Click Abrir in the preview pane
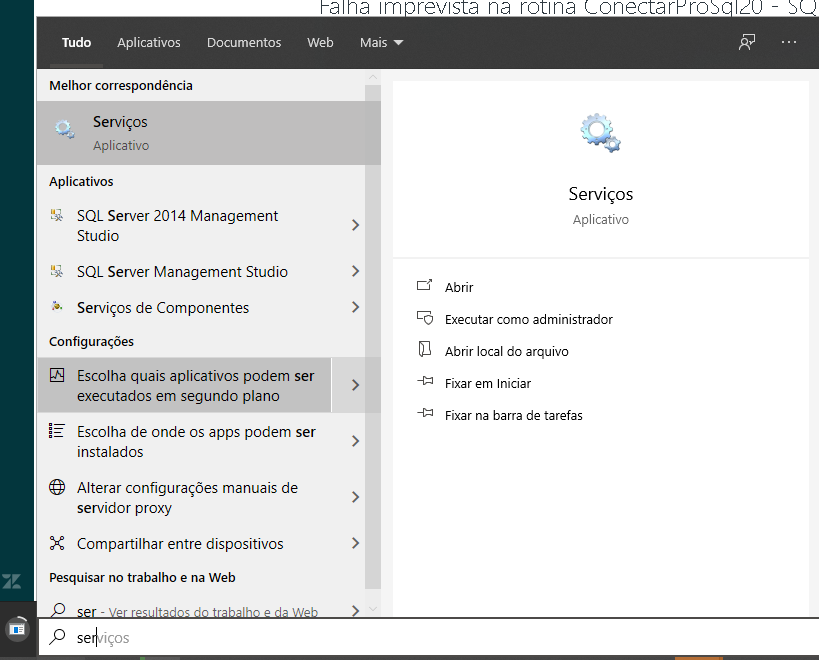819x660 pixels. (459, 288)
